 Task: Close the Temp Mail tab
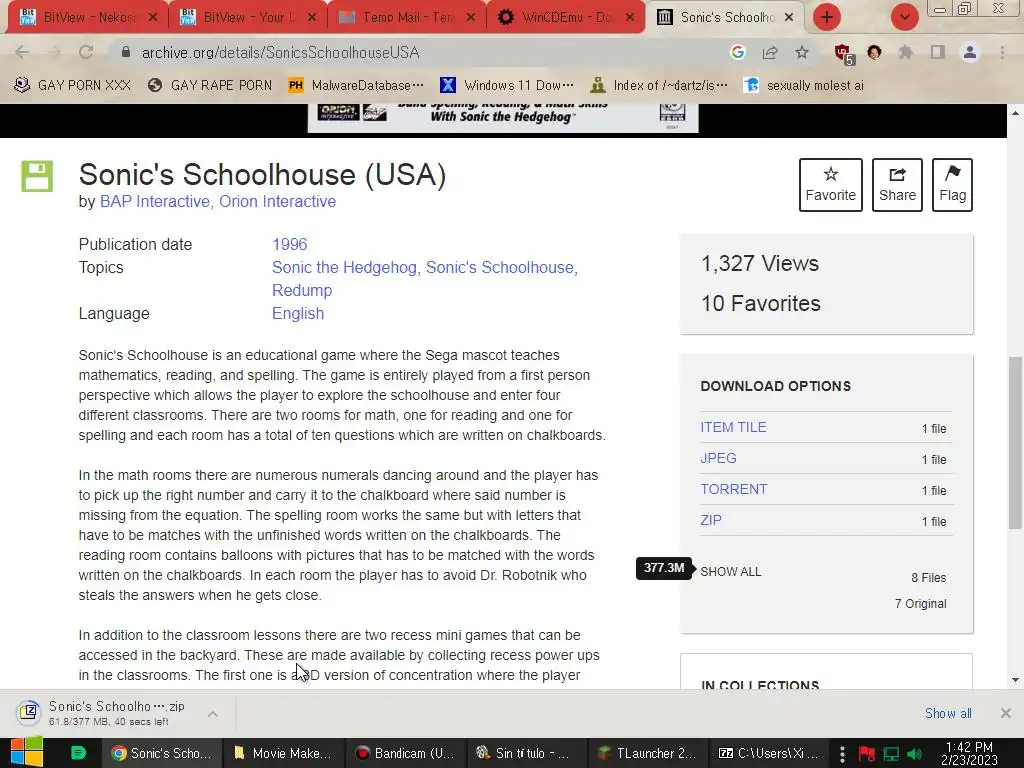470,17
